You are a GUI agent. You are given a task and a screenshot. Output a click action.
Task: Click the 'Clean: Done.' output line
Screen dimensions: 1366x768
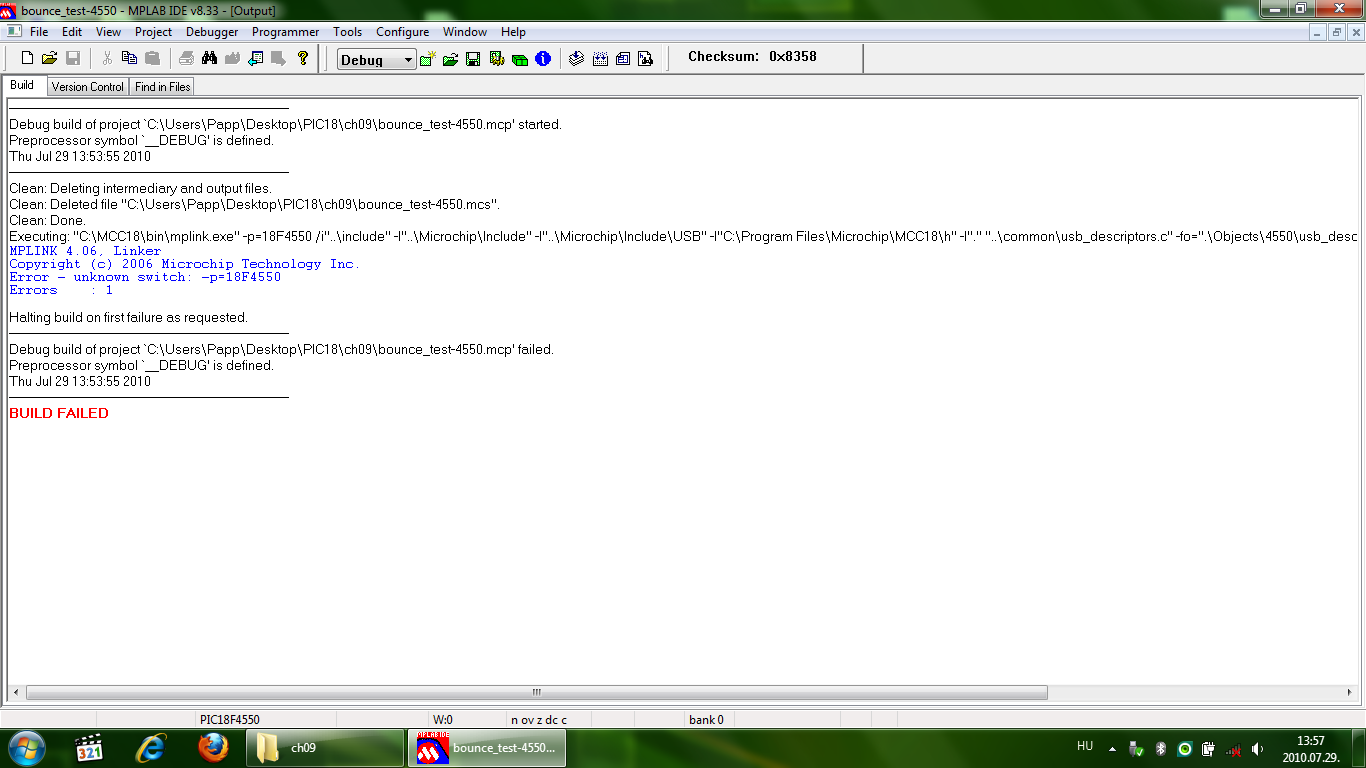tap(47, 220)
